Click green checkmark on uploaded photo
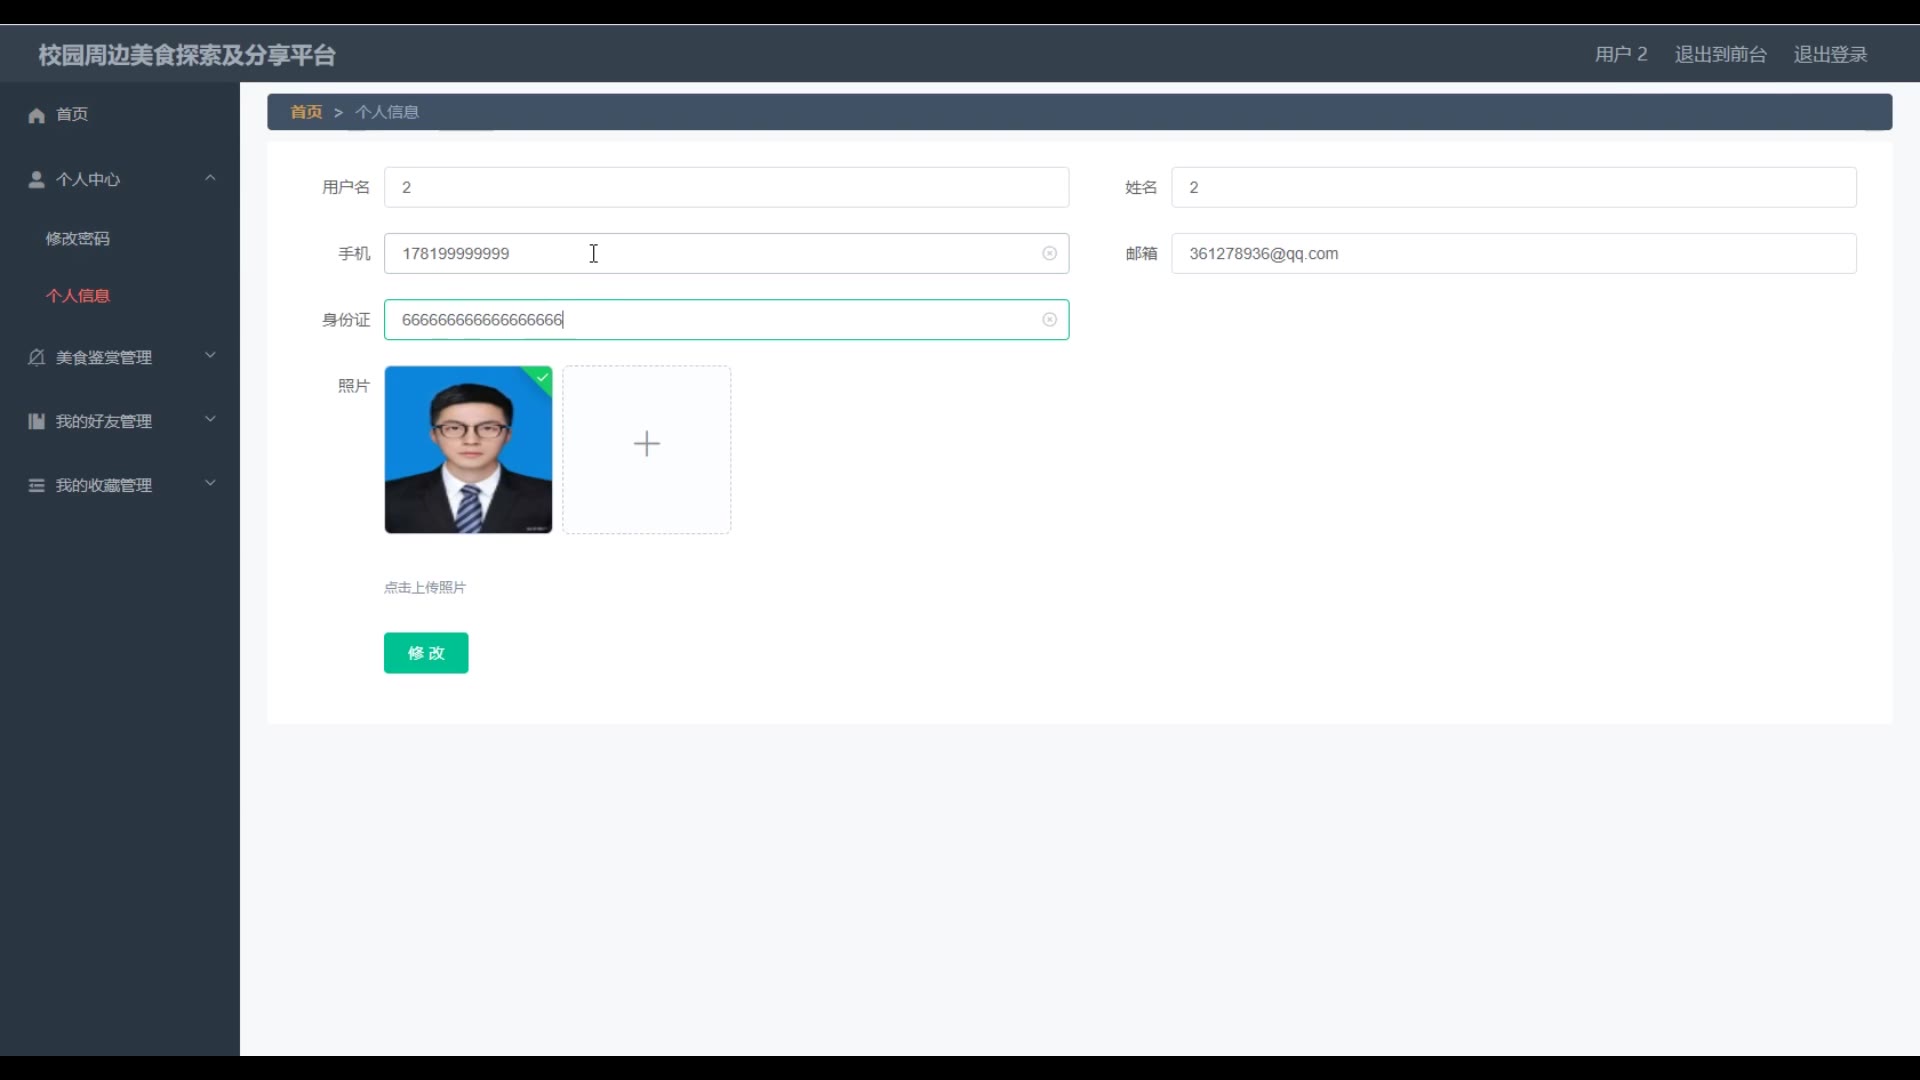The image size is (1920, 1080). pos(542,377)
